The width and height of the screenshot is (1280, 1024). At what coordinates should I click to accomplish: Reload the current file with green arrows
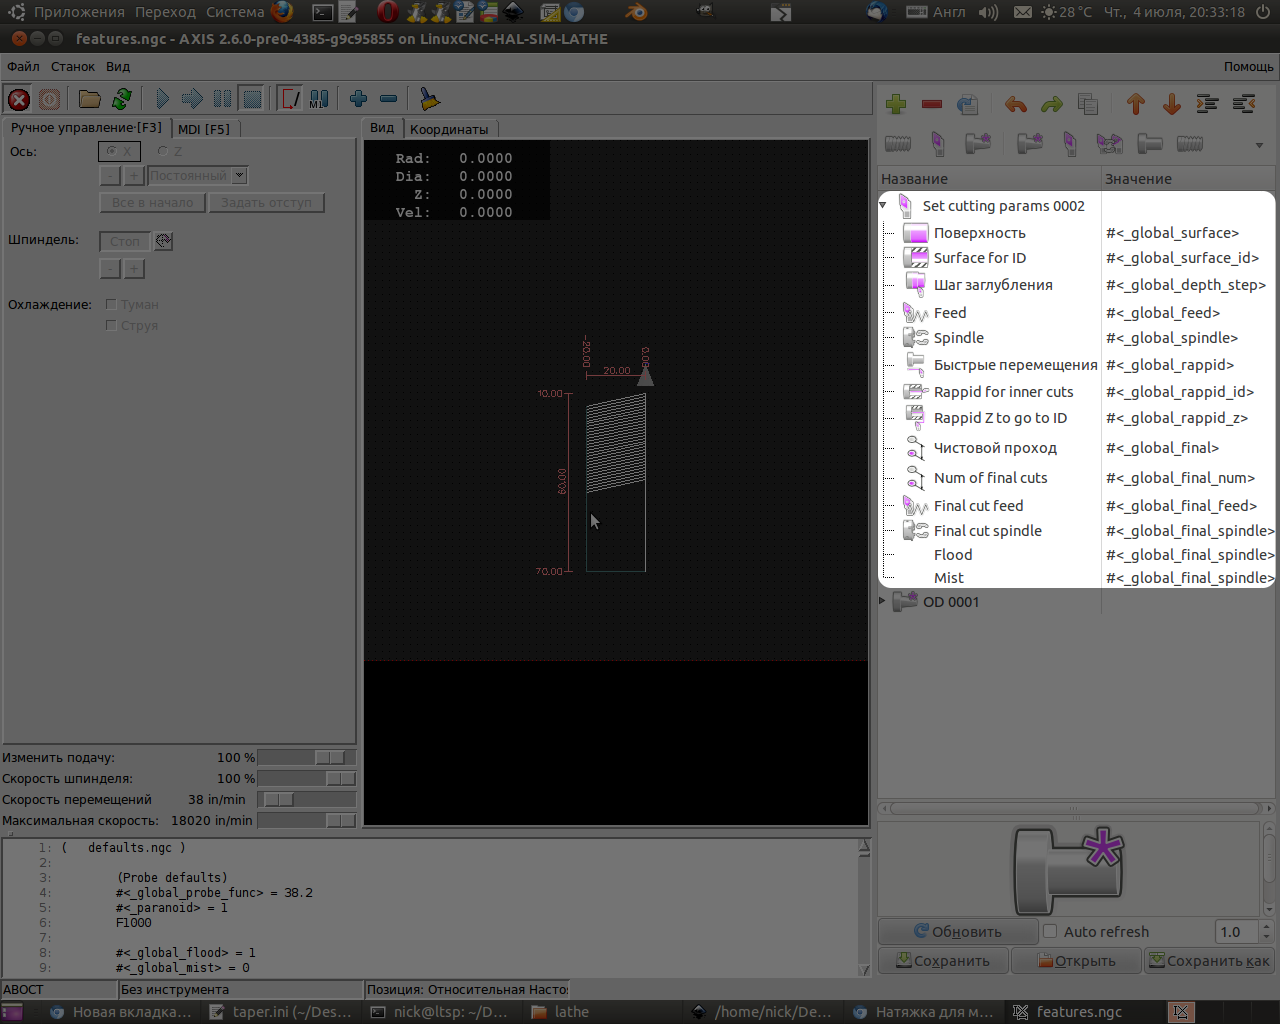point(122,99)
